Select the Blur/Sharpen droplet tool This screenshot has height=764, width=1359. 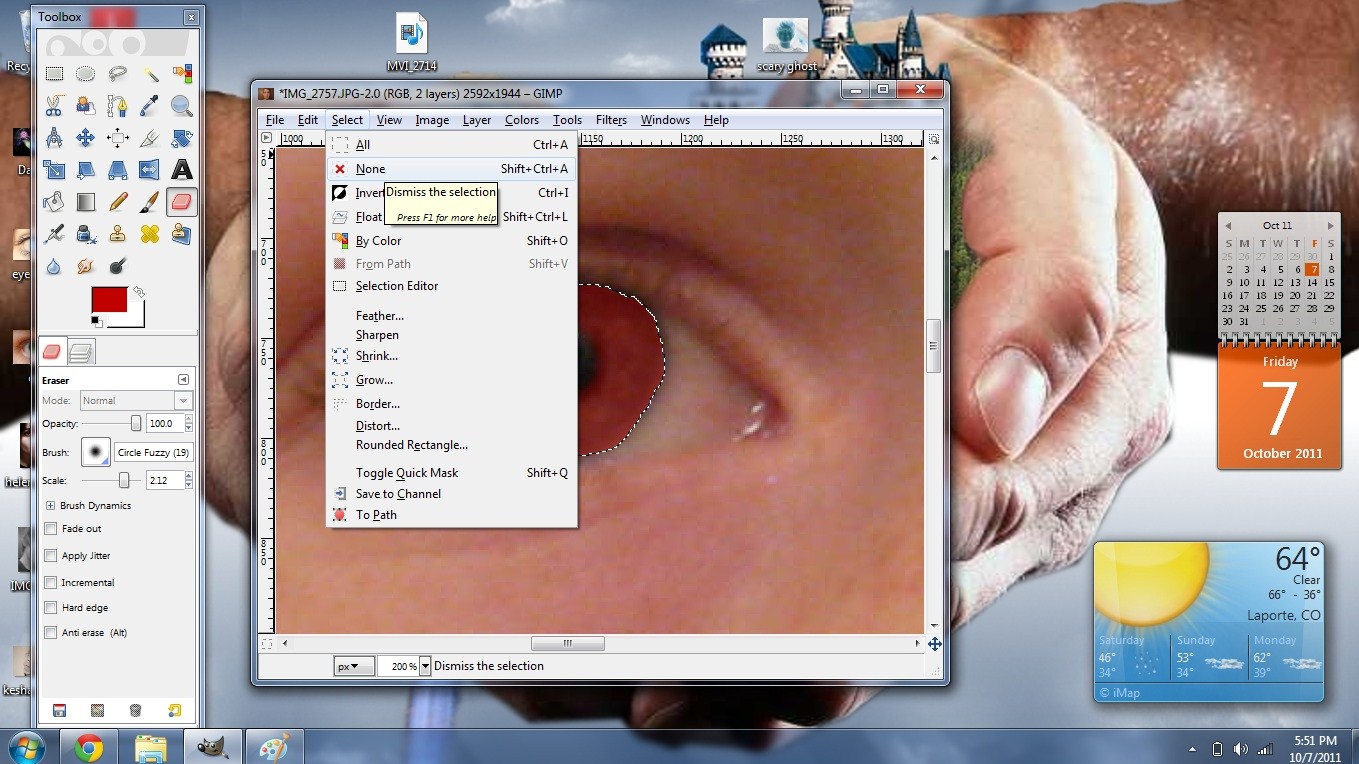[54, 266]
